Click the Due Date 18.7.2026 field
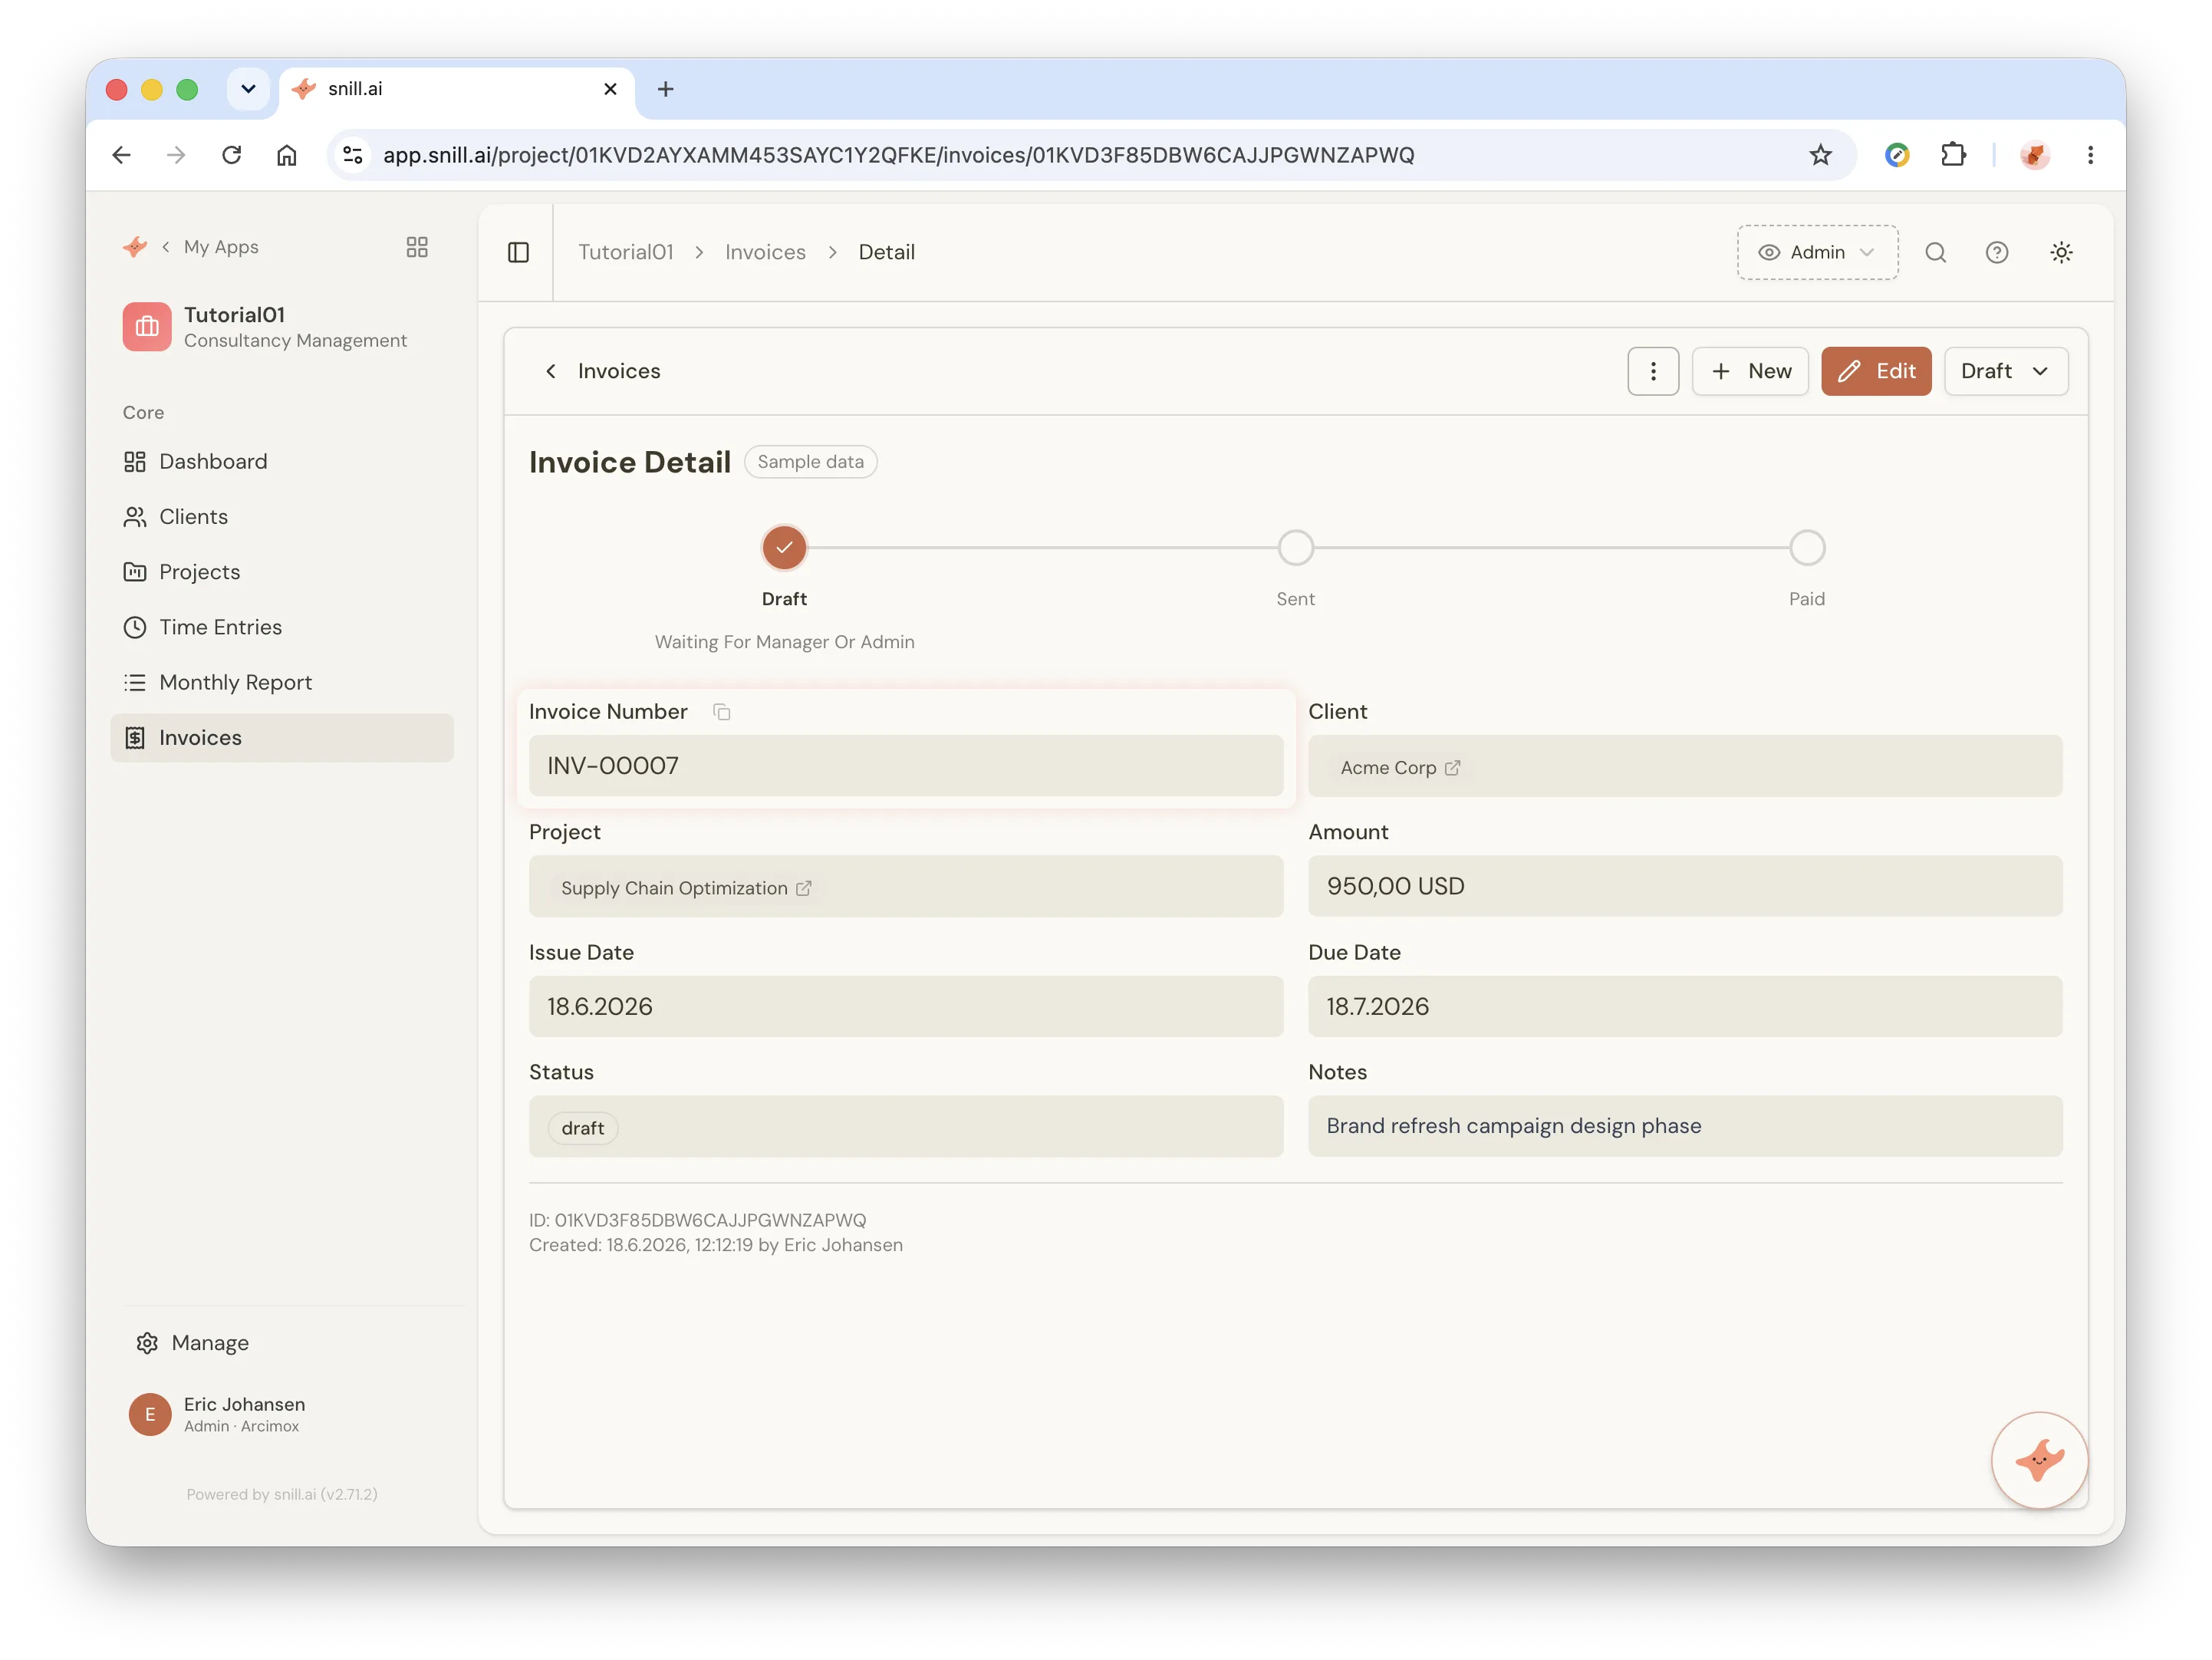The height and width of the screenshot is (1660, 2212). (x=1685, y=1006)
